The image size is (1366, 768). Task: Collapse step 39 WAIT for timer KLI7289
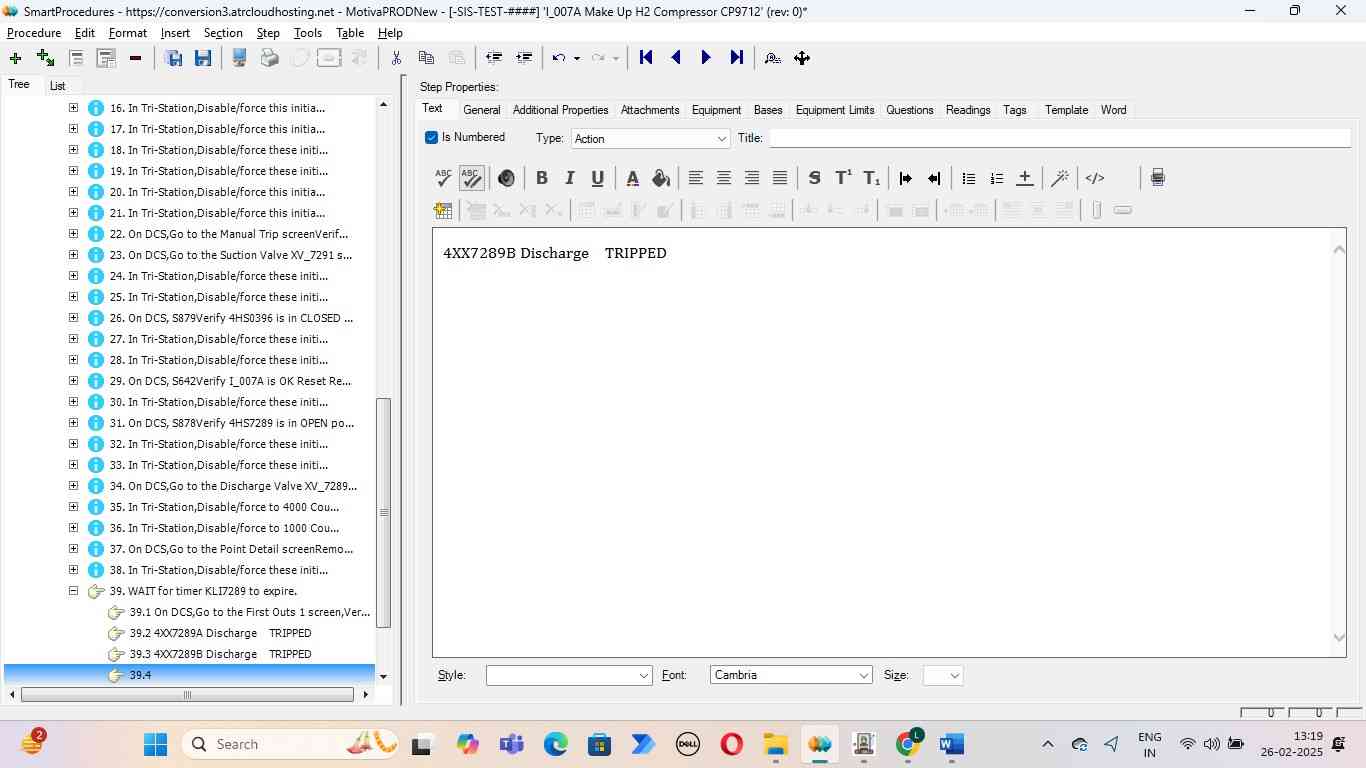[x=73, y=591]
